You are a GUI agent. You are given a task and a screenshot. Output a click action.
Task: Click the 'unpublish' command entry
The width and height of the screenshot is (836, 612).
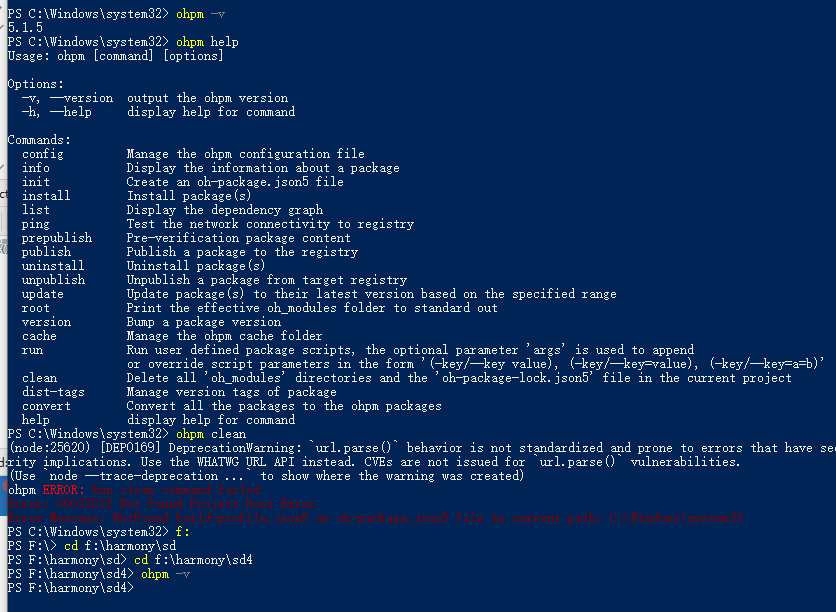(53, 280)
